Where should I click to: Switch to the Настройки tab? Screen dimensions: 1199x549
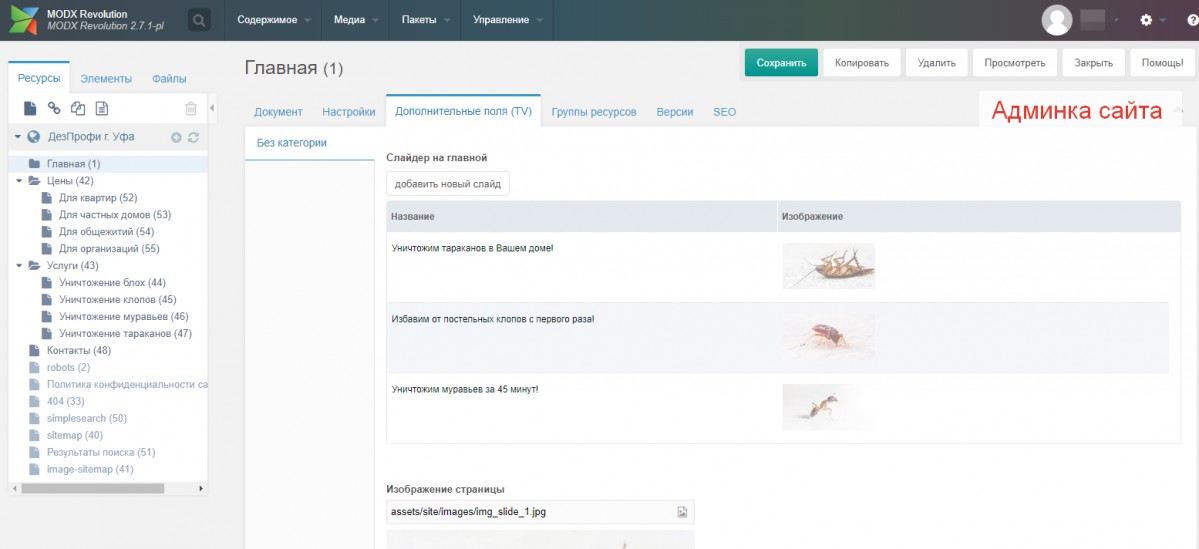click(x=348, y=112)
